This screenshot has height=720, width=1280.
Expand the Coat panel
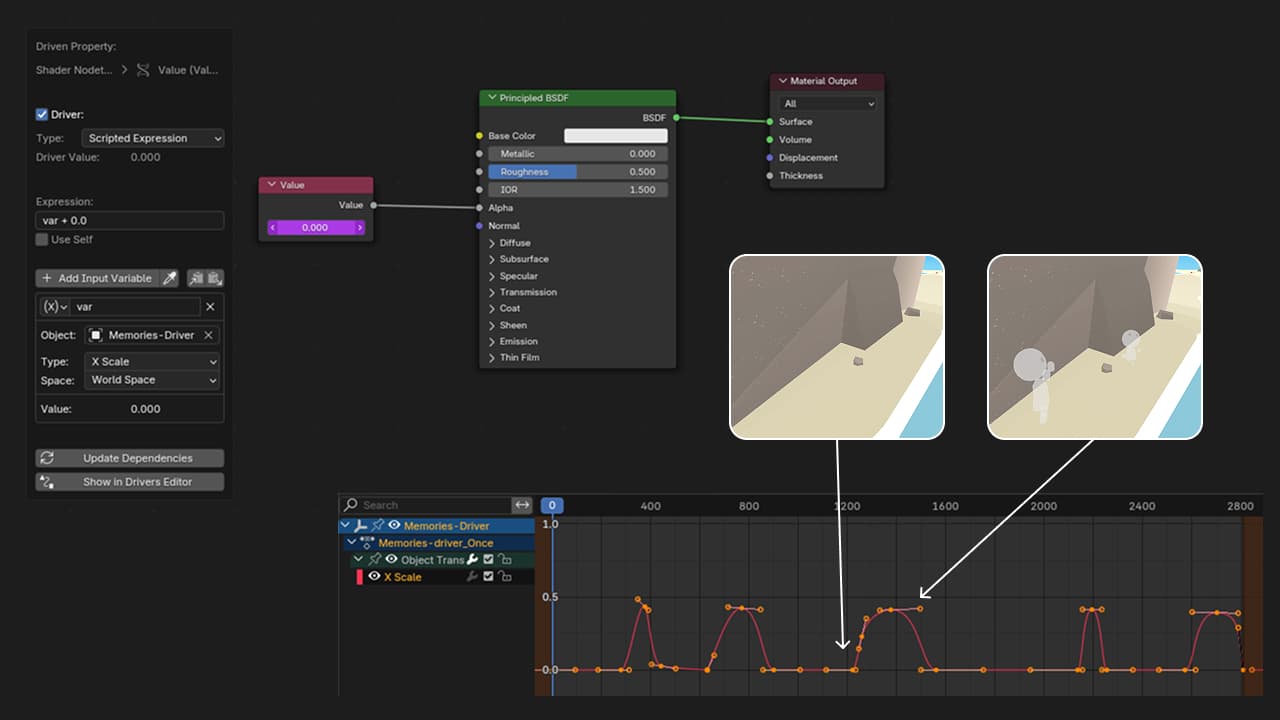[x=492, y=308]
